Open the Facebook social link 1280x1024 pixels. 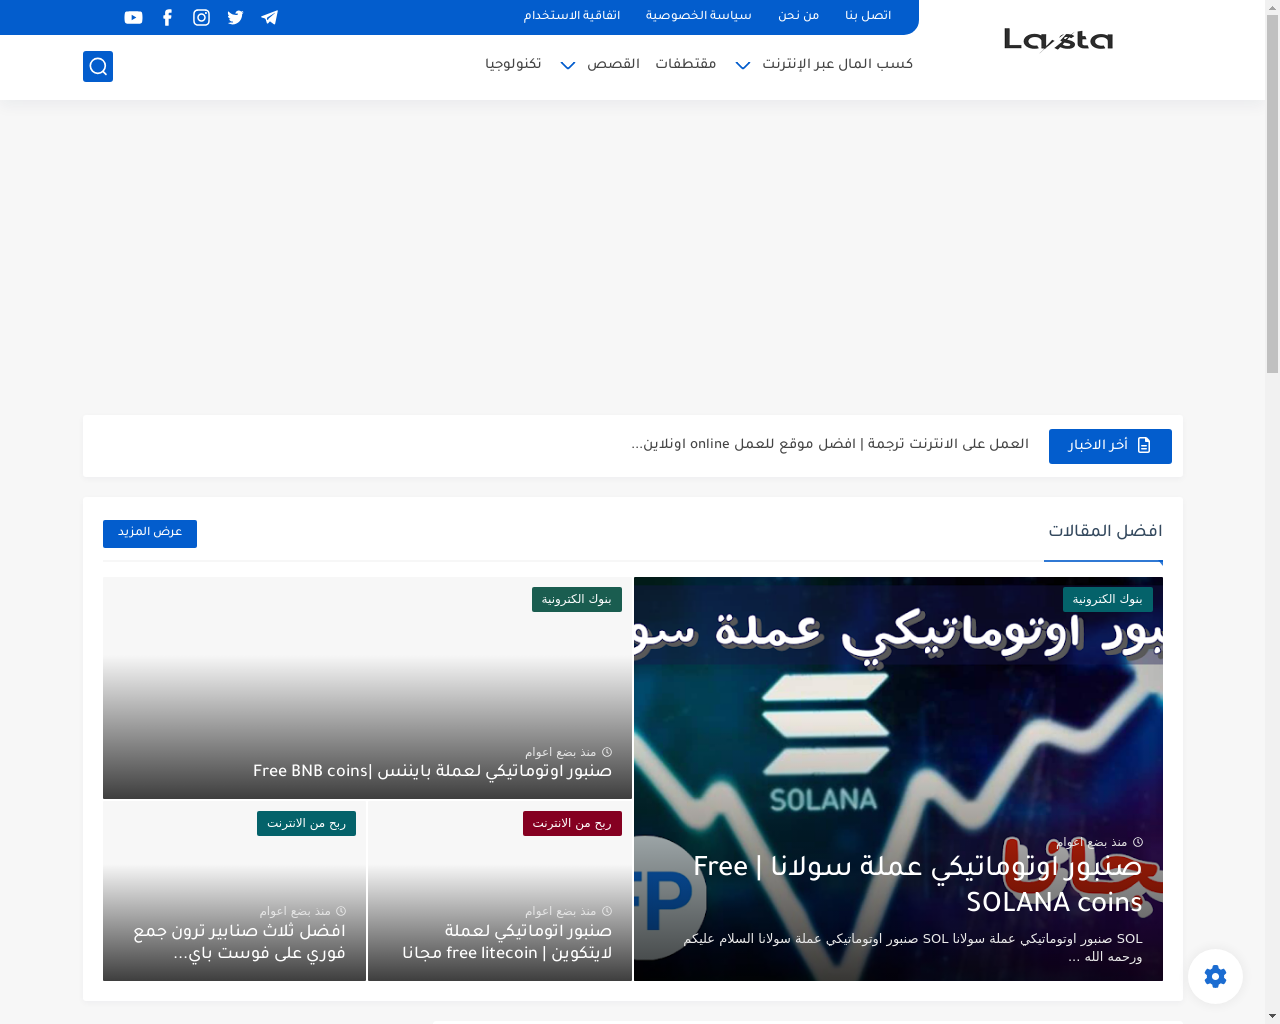167,17
